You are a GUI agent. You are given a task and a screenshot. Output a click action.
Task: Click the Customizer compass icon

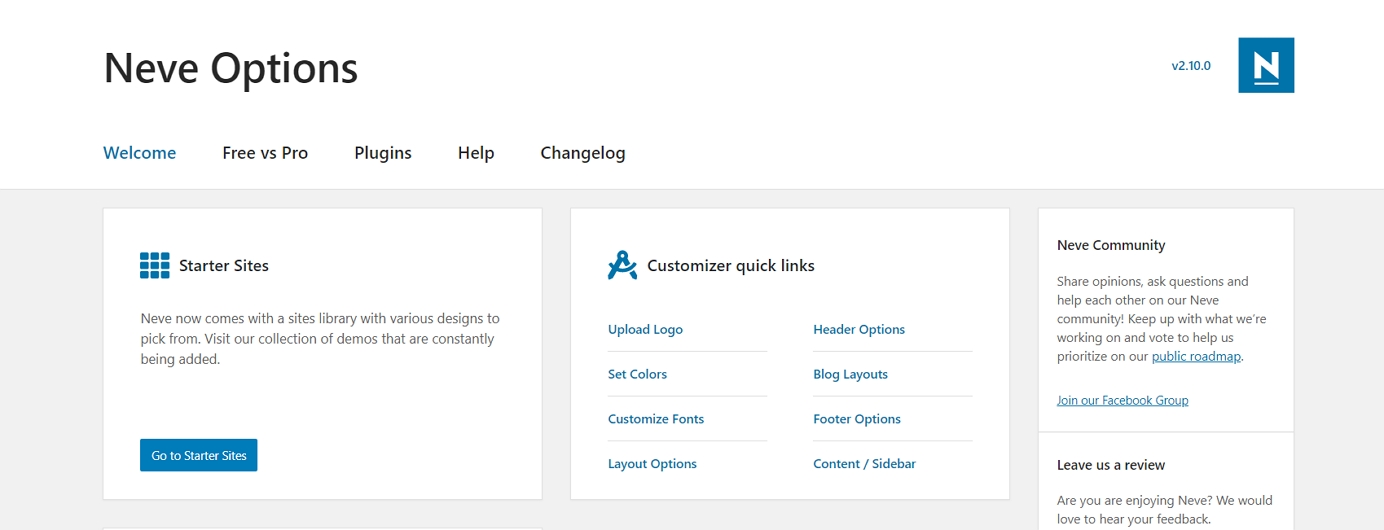[622, 265]
